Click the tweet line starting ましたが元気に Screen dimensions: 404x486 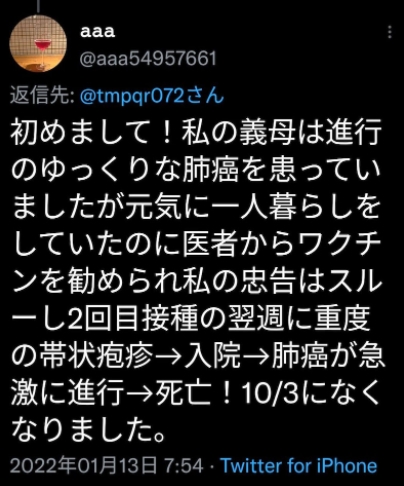(x=196, y=208)
